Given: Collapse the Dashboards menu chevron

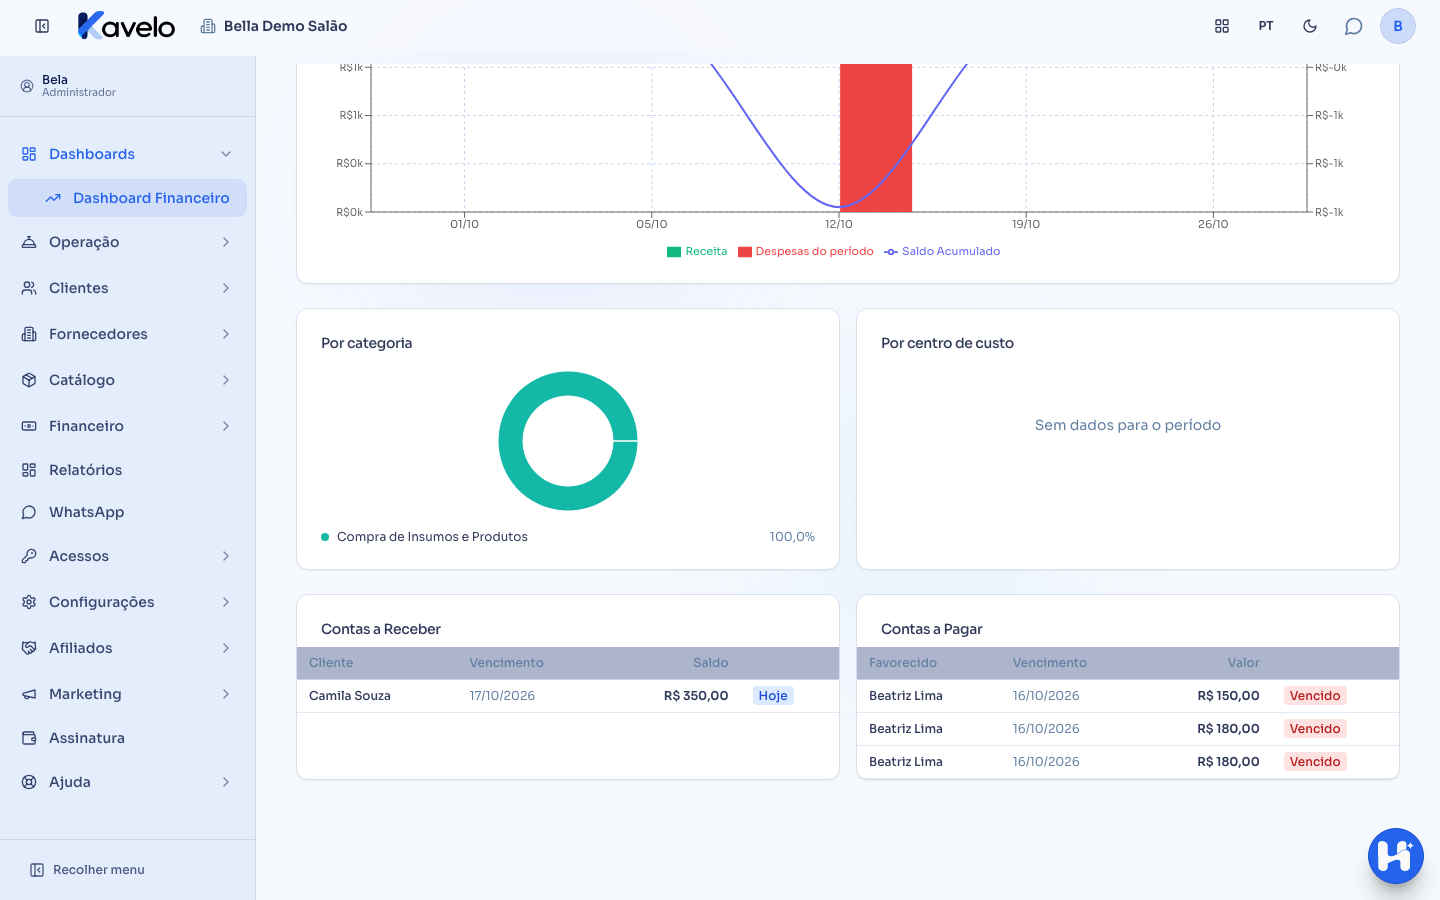Looking at the screenshot, I should point(226,154).
